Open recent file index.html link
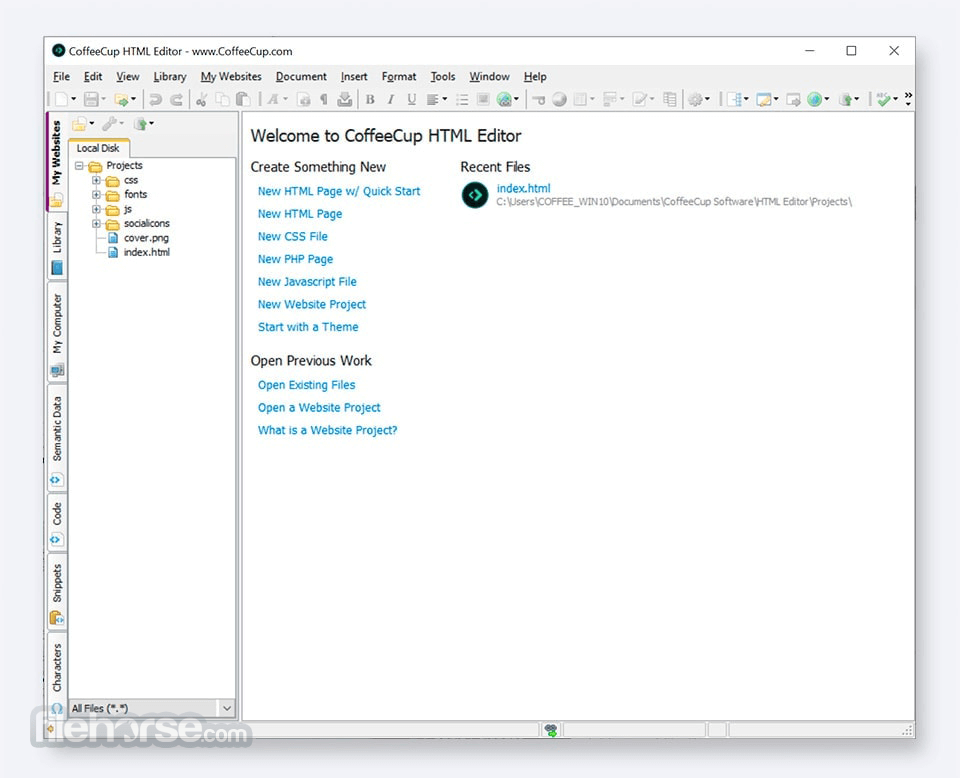The width and height of the screenshot is (960, 778). point(523,189)
